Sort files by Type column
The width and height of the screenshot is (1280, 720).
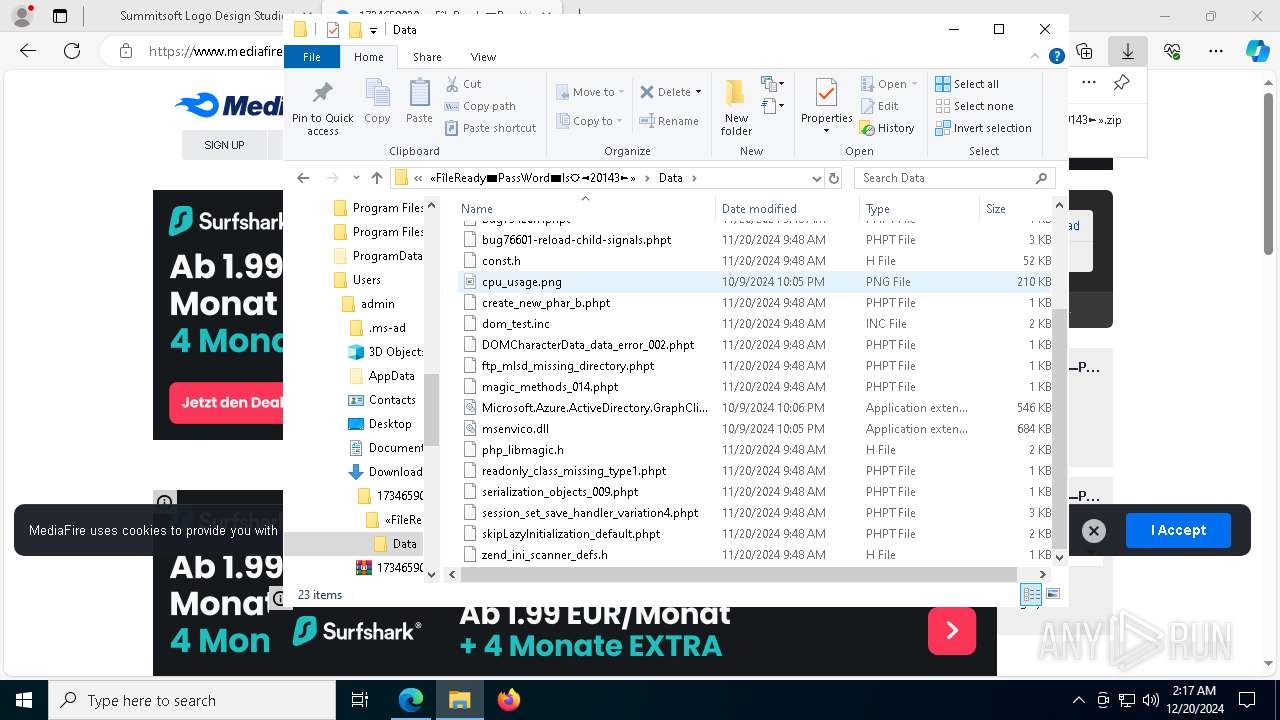(919, 209)
